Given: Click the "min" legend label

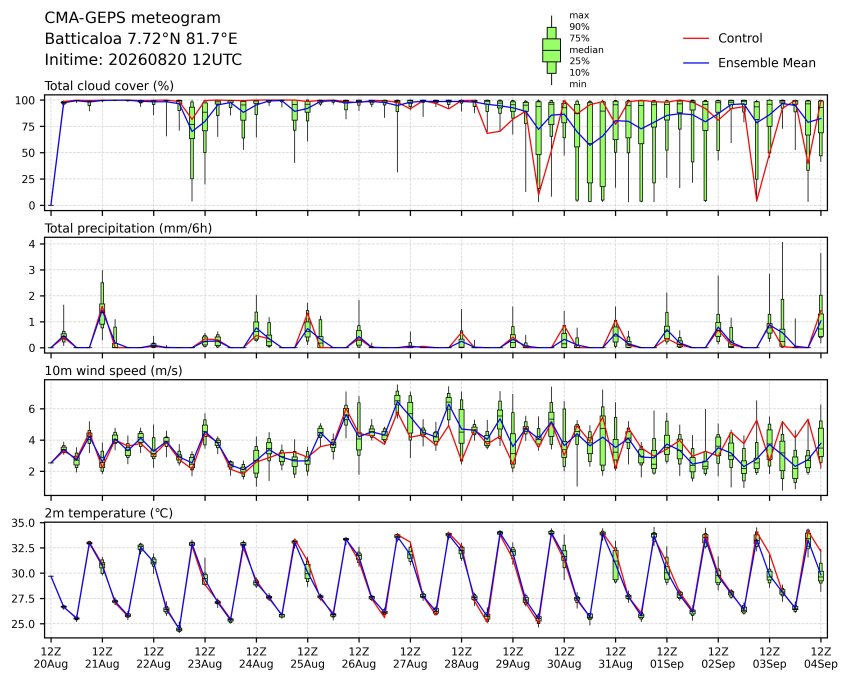Looking at the screenshot, I should pos(577,83).
